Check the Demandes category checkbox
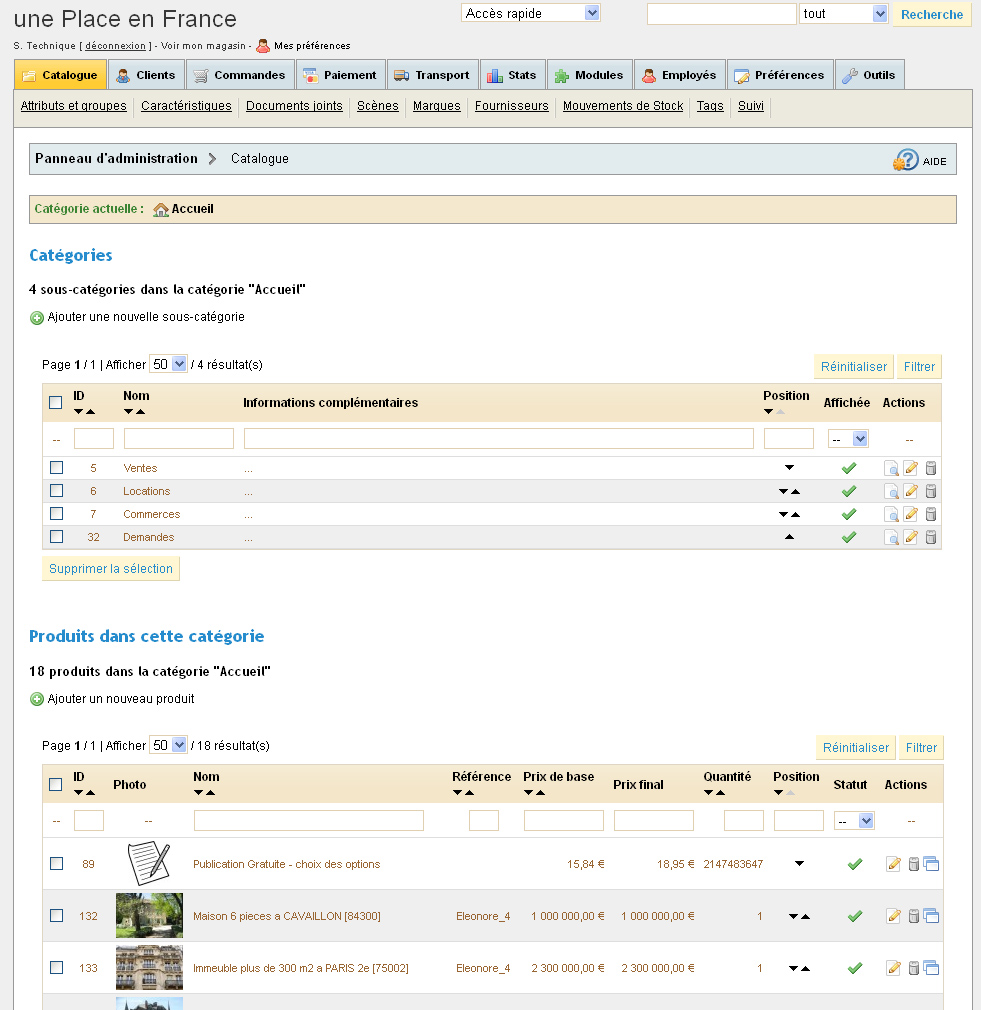This screenshot has height=1010, width=981. click(x=57, y=537)
